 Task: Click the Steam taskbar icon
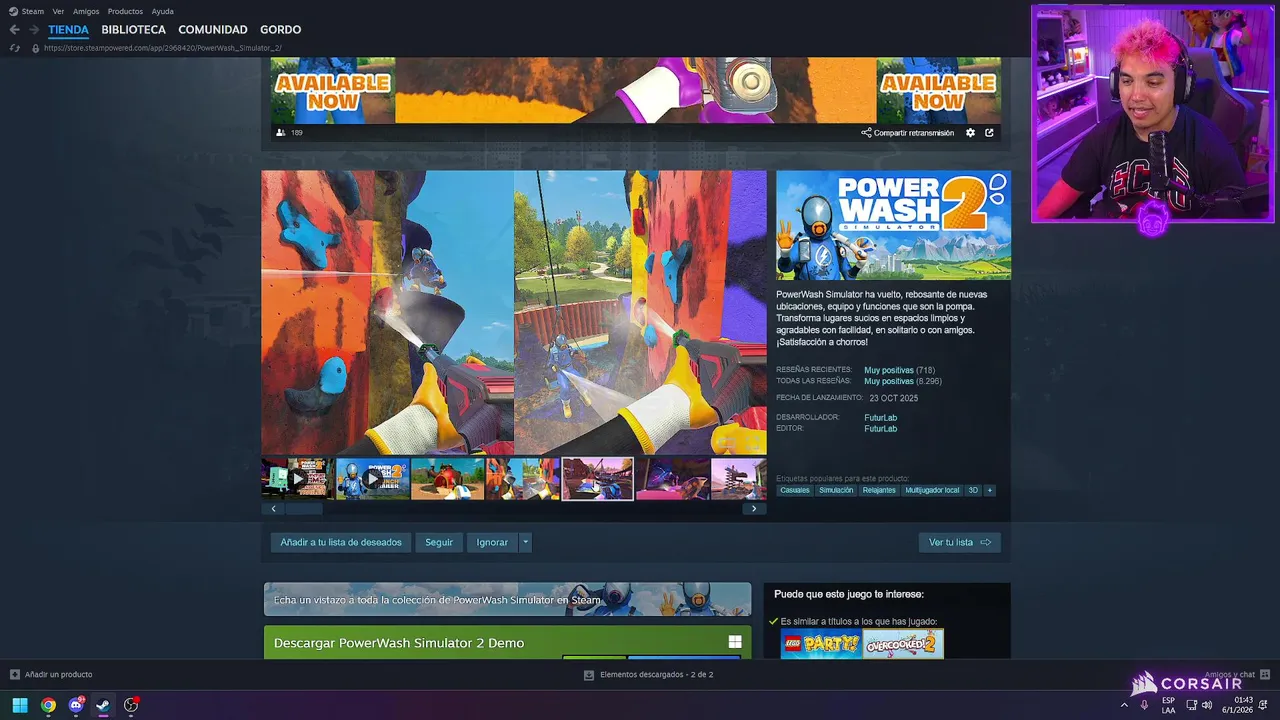103,705
